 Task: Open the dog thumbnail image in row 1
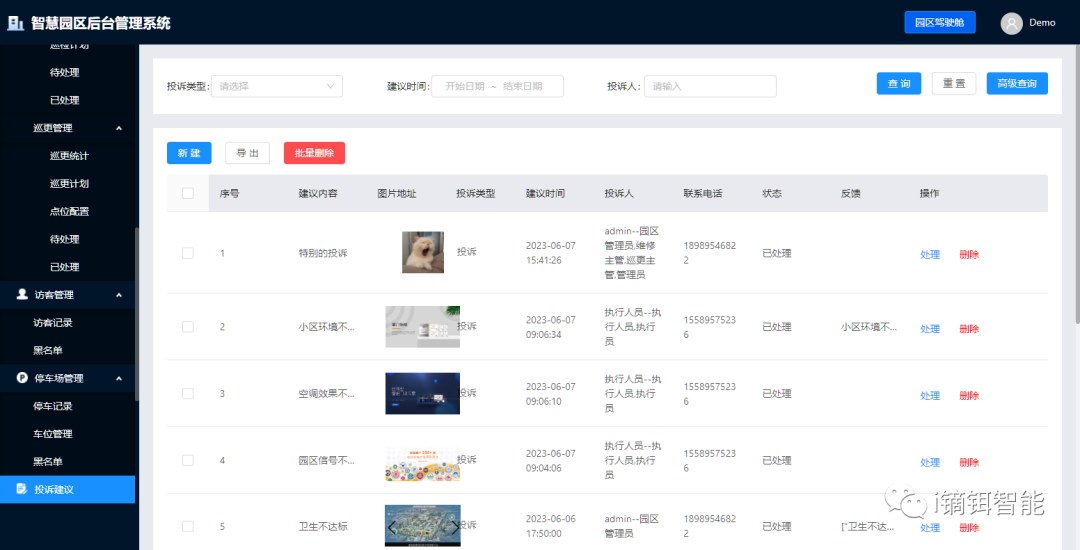click(422, 253)
